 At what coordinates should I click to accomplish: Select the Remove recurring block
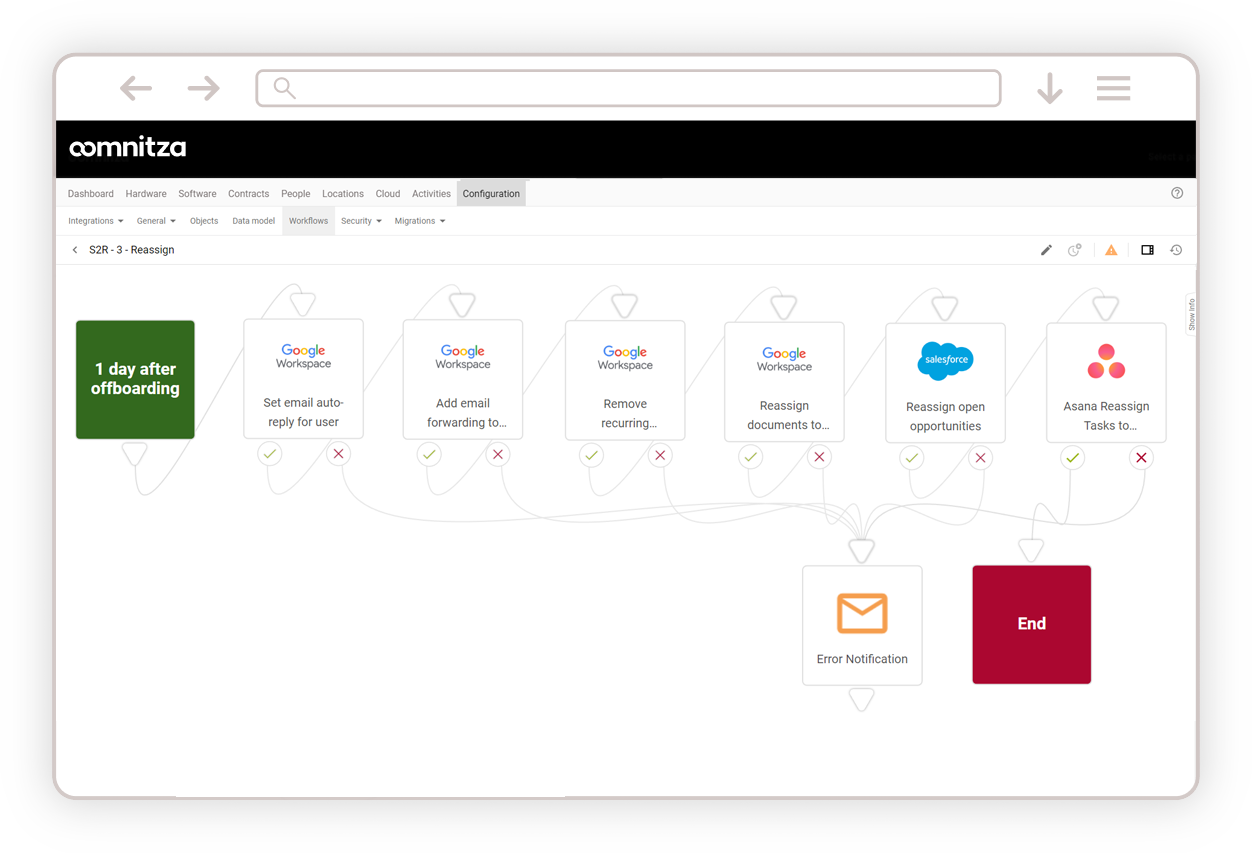point(625,381)
